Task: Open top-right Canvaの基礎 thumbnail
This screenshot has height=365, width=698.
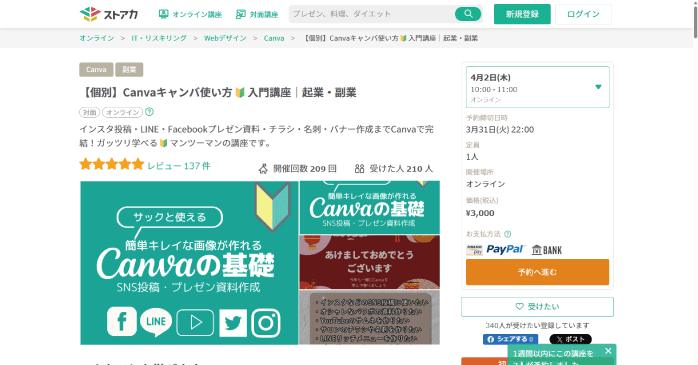Action: click(369, 207)
